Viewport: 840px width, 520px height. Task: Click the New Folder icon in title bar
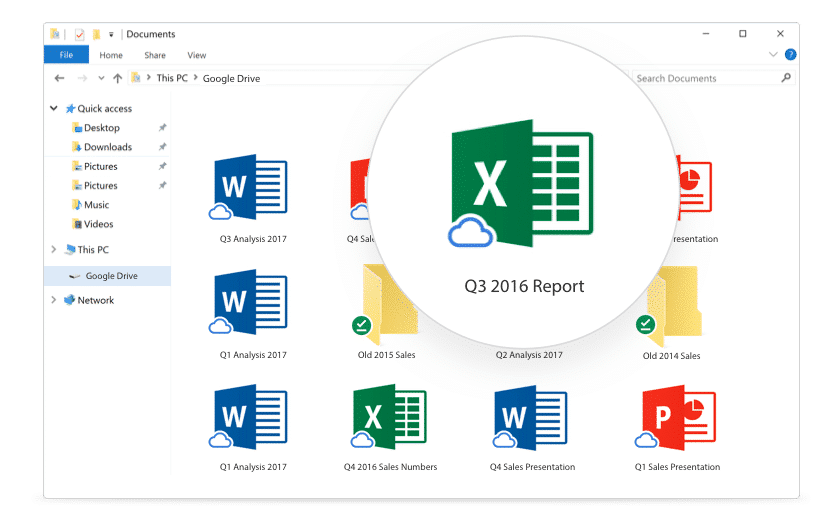coord(96,34)
